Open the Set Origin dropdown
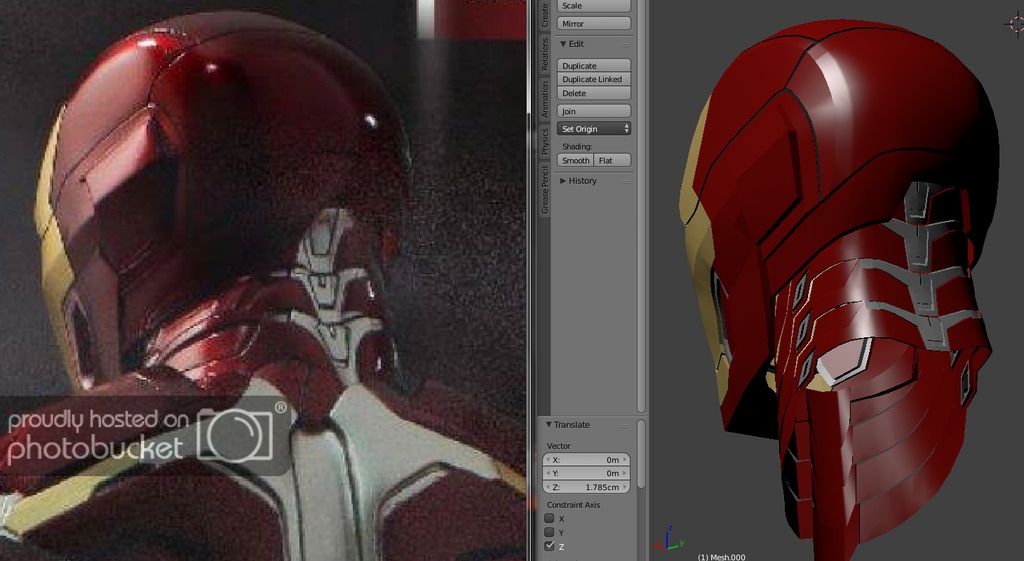This screenshot has width=1024, height=561. (x=594, y=129)
